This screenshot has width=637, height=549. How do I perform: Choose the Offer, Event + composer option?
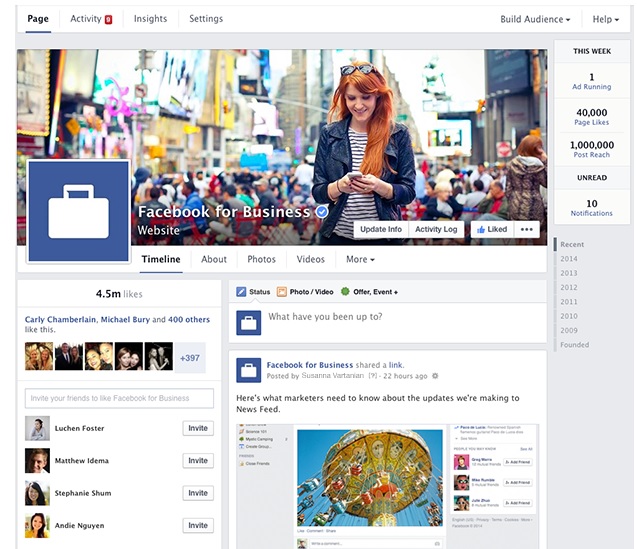click(345, 292)
